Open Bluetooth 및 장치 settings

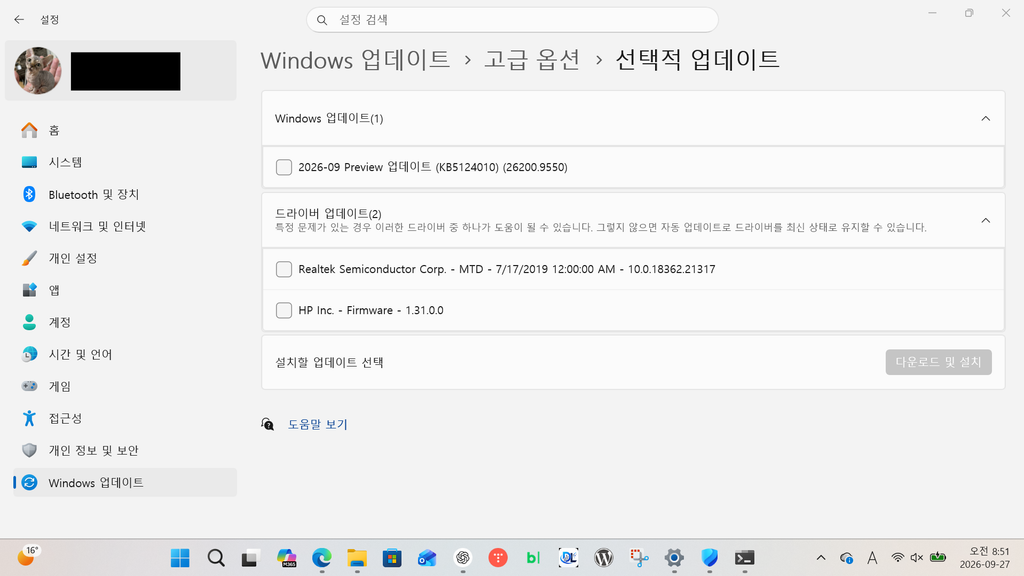(x=124, y=194)
